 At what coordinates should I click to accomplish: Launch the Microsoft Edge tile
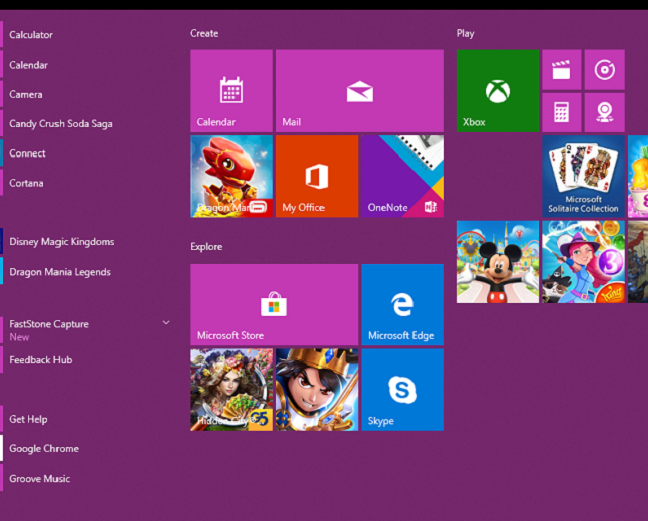point(403,305)
